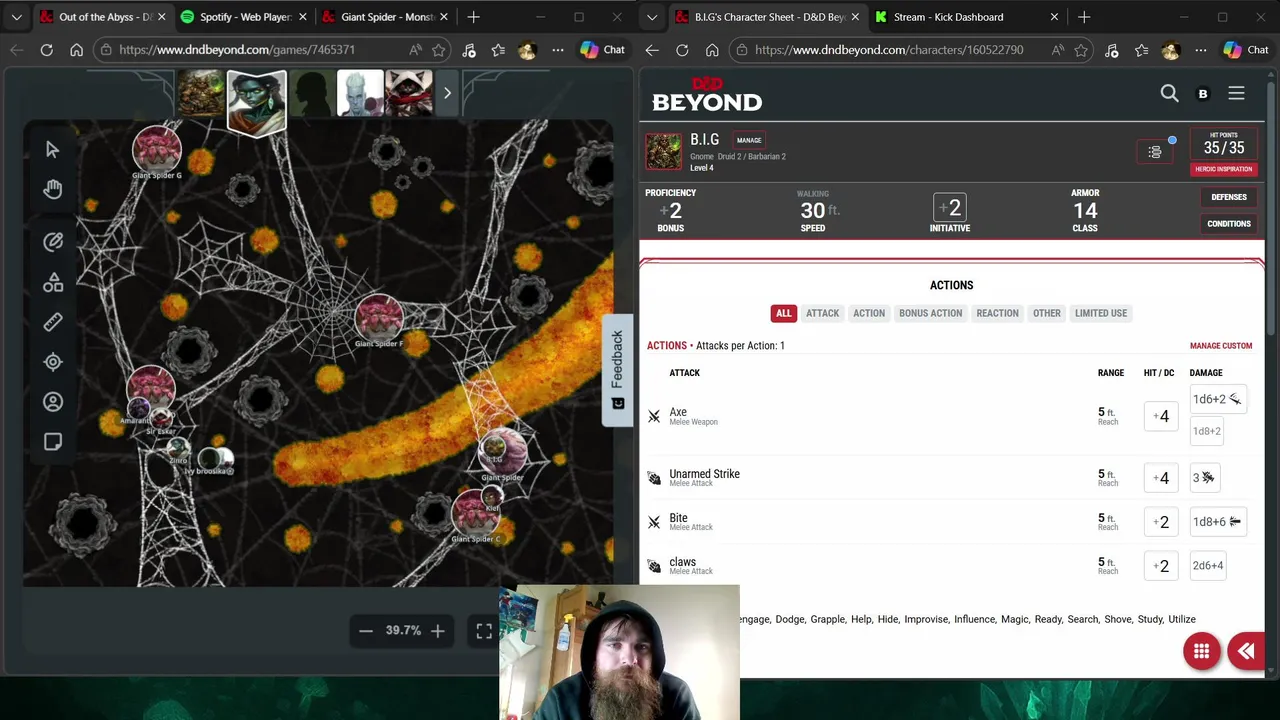Select the Attack filter tab
Image resolution: width=1280 pixels, height=720 pixels.
[x=823, y=313]
